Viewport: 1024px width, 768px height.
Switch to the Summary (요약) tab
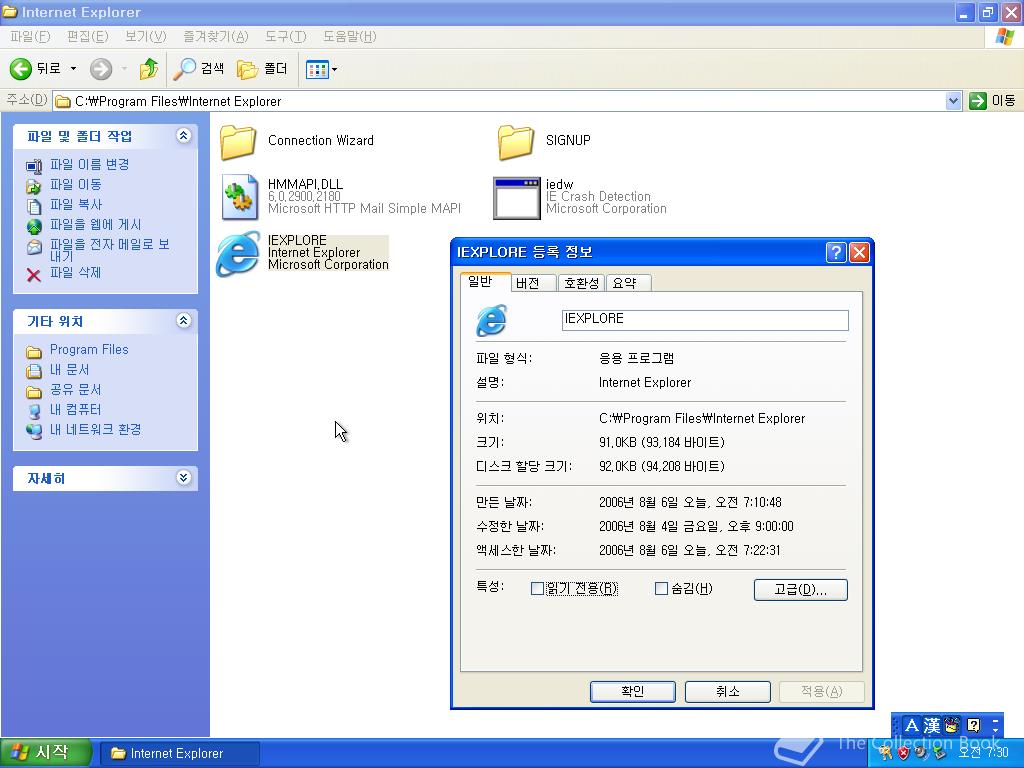(628, 283)
